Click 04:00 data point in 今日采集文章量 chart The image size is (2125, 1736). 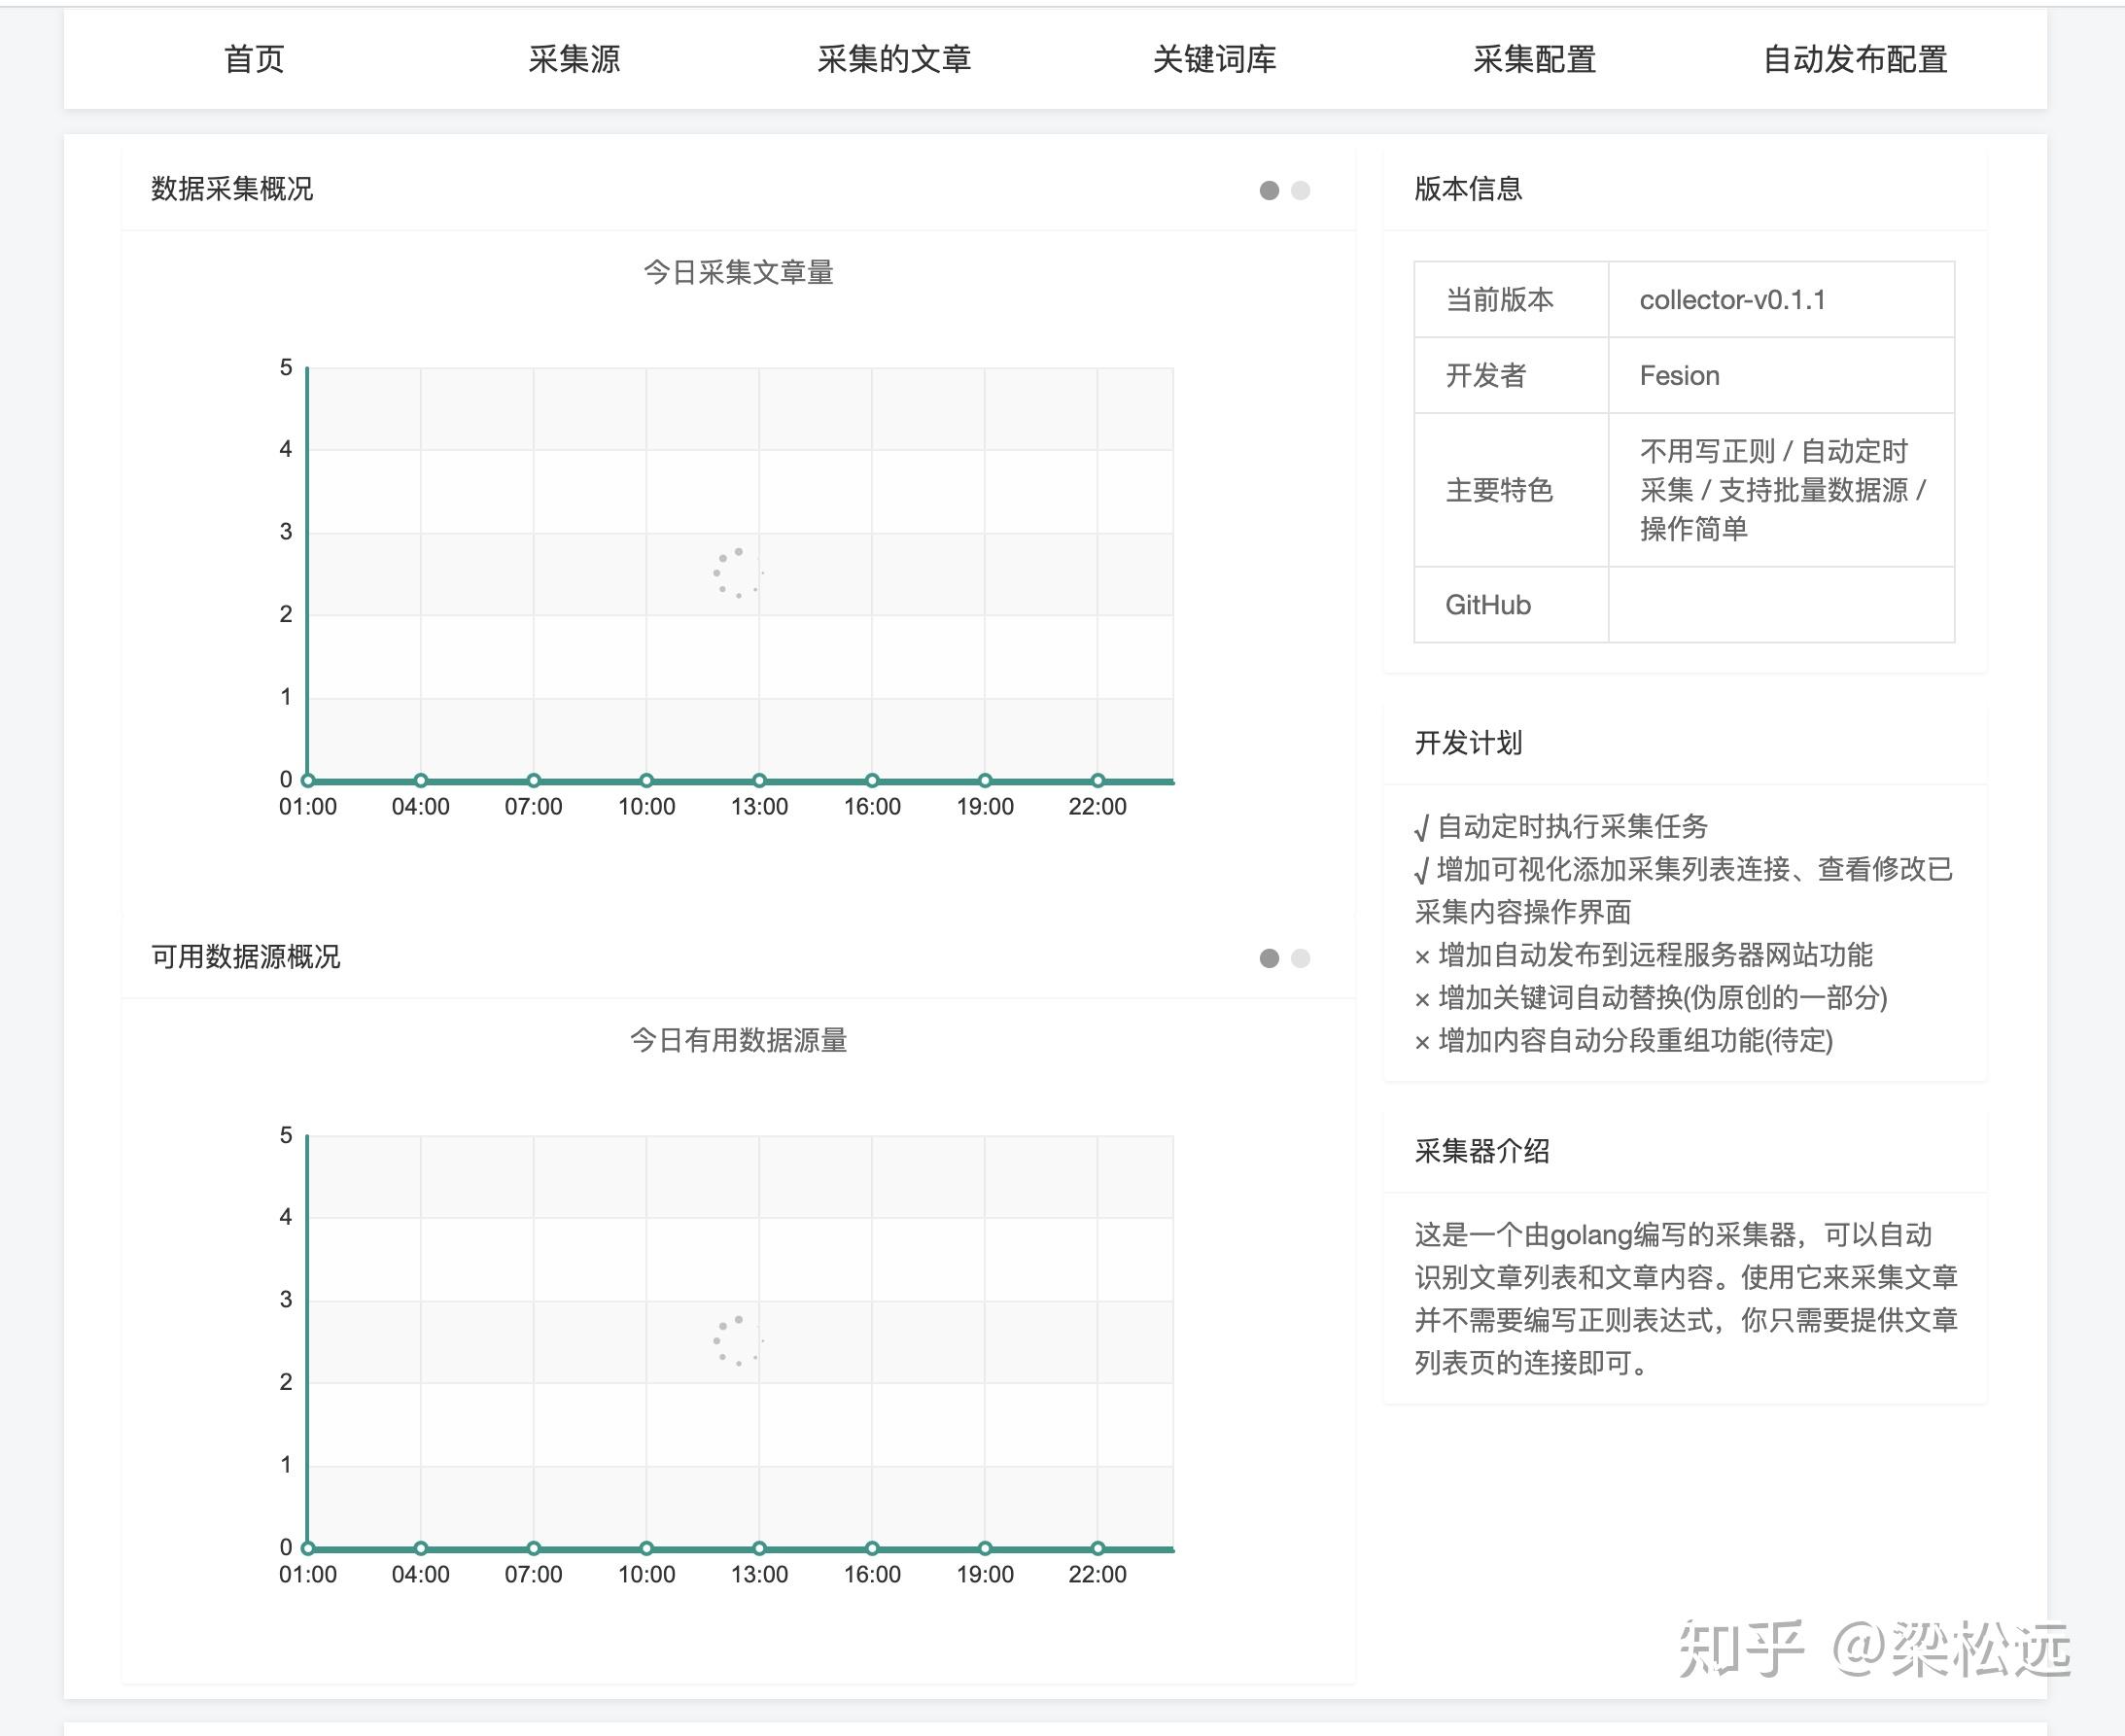coord(421,780)
